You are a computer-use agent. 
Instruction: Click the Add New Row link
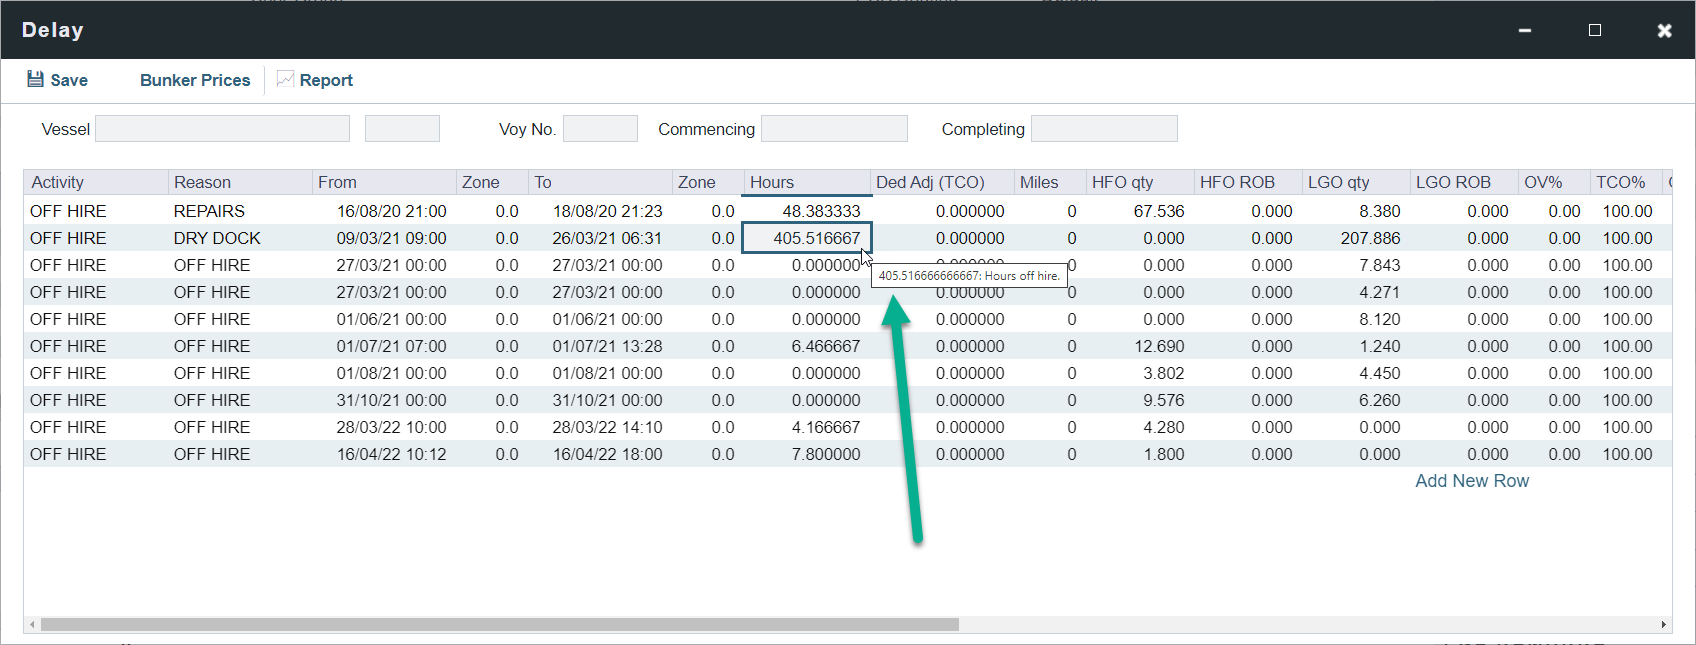click(x=1471, y=481)
